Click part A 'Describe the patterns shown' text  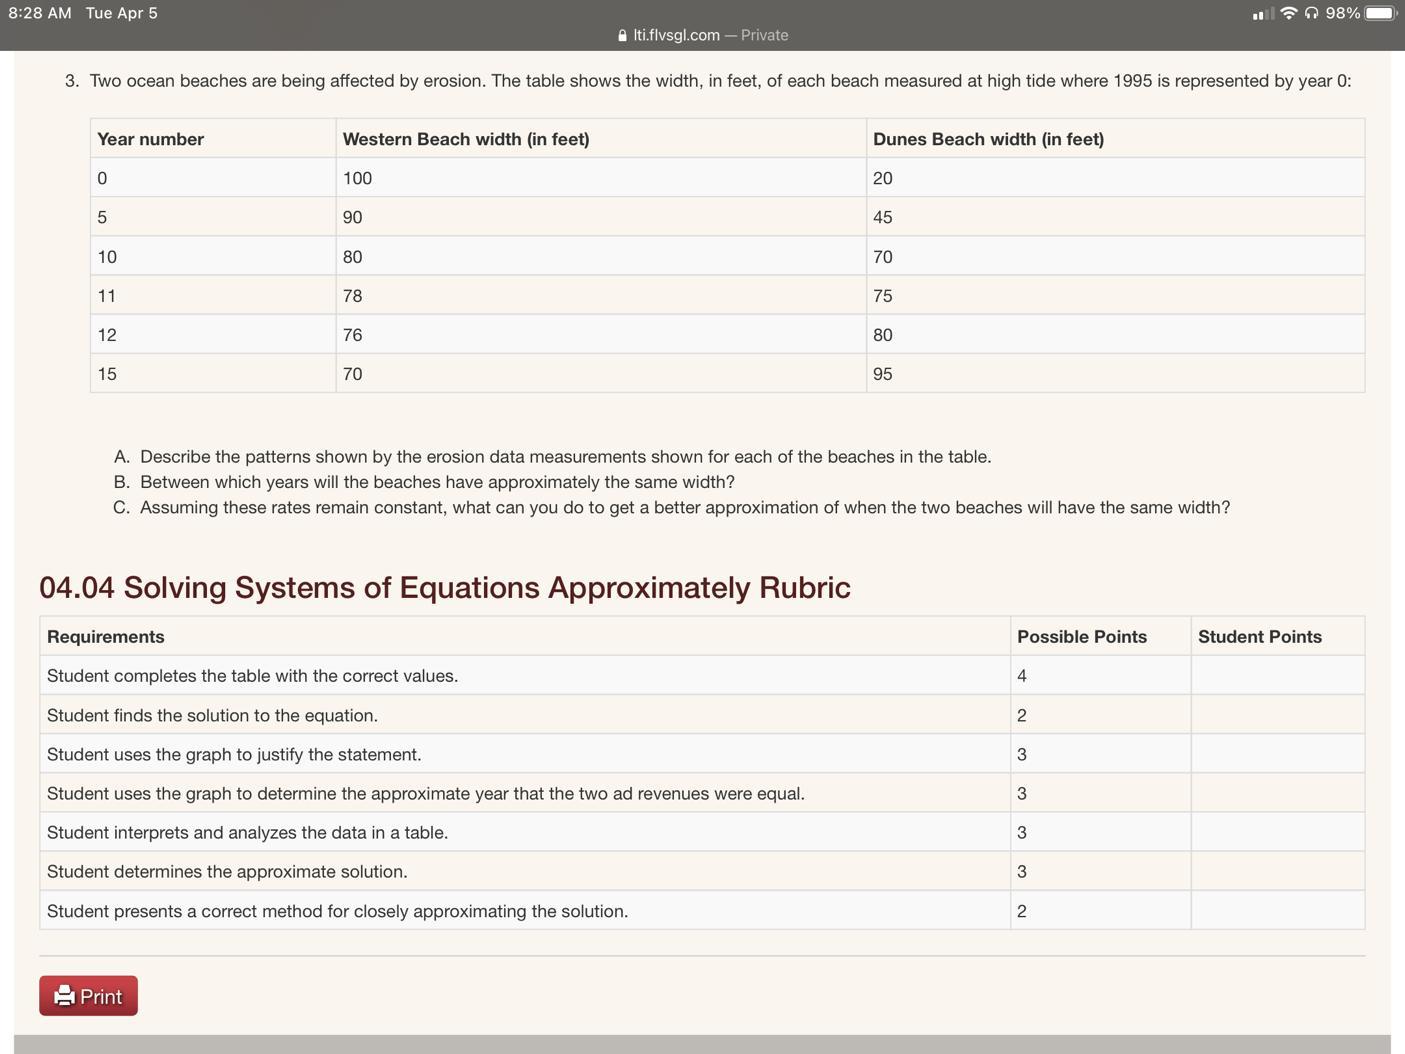click(566, 457)
